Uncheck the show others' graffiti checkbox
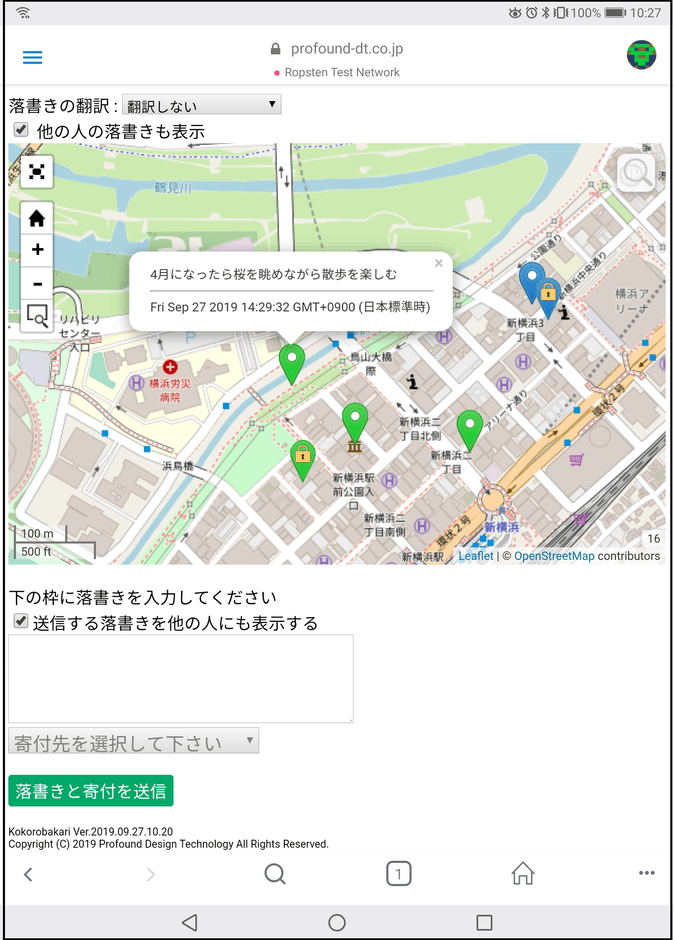 (x=20, y=130)
